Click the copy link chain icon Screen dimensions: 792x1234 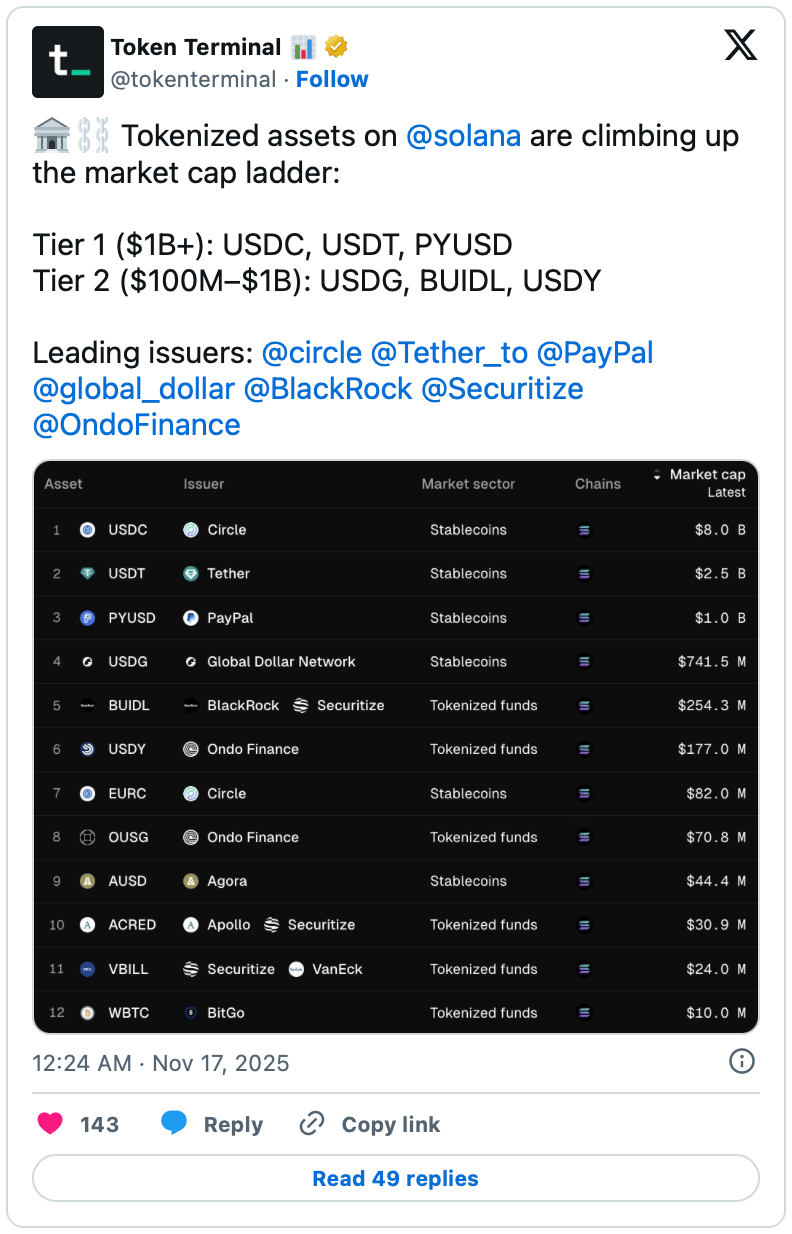pyautogui.click(x=312, y=1124)
